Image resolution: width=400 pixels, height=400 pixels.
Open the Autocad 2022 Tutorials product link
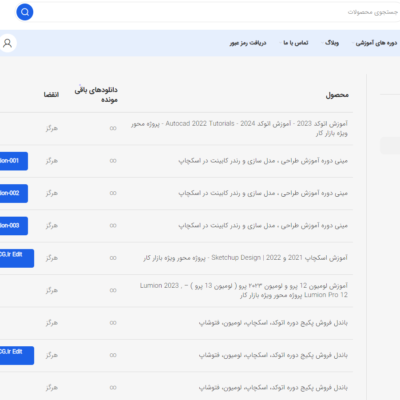click(x=239, y=128)
